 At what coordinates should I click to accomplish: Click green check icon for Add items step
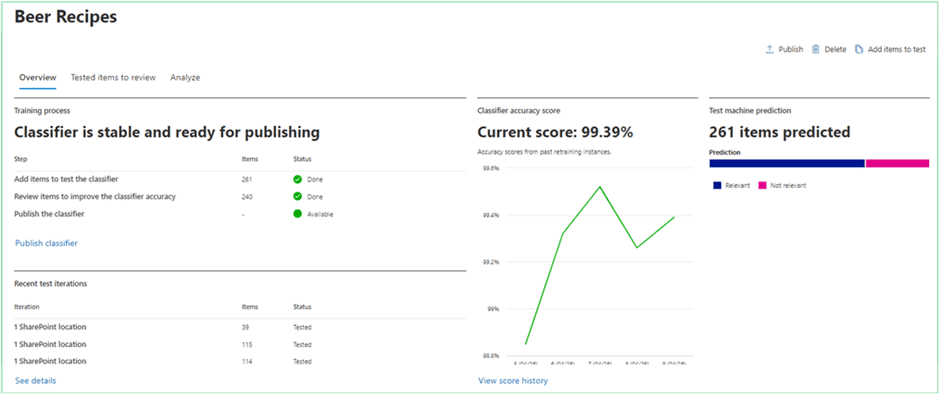[297, 179]
